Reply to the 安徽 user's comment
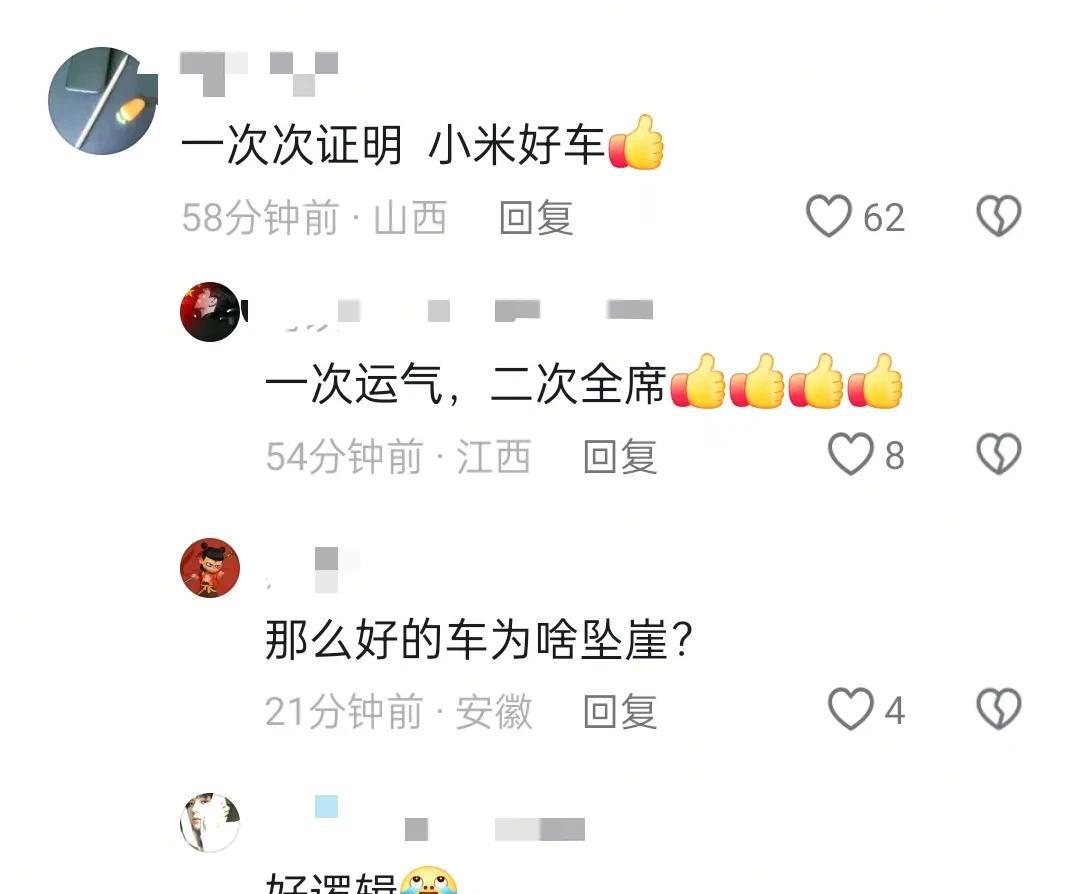 [620, 711]
